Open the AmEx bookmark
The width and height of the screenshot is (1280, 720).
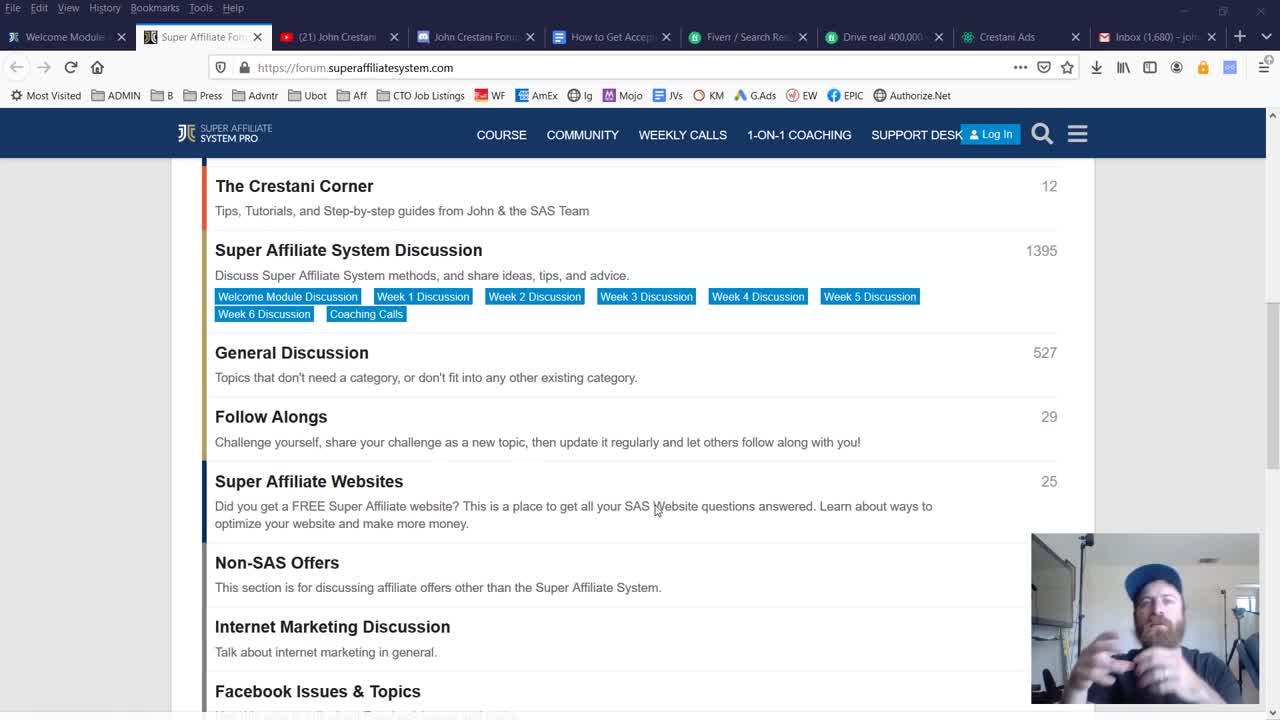(x=537, y=96)
